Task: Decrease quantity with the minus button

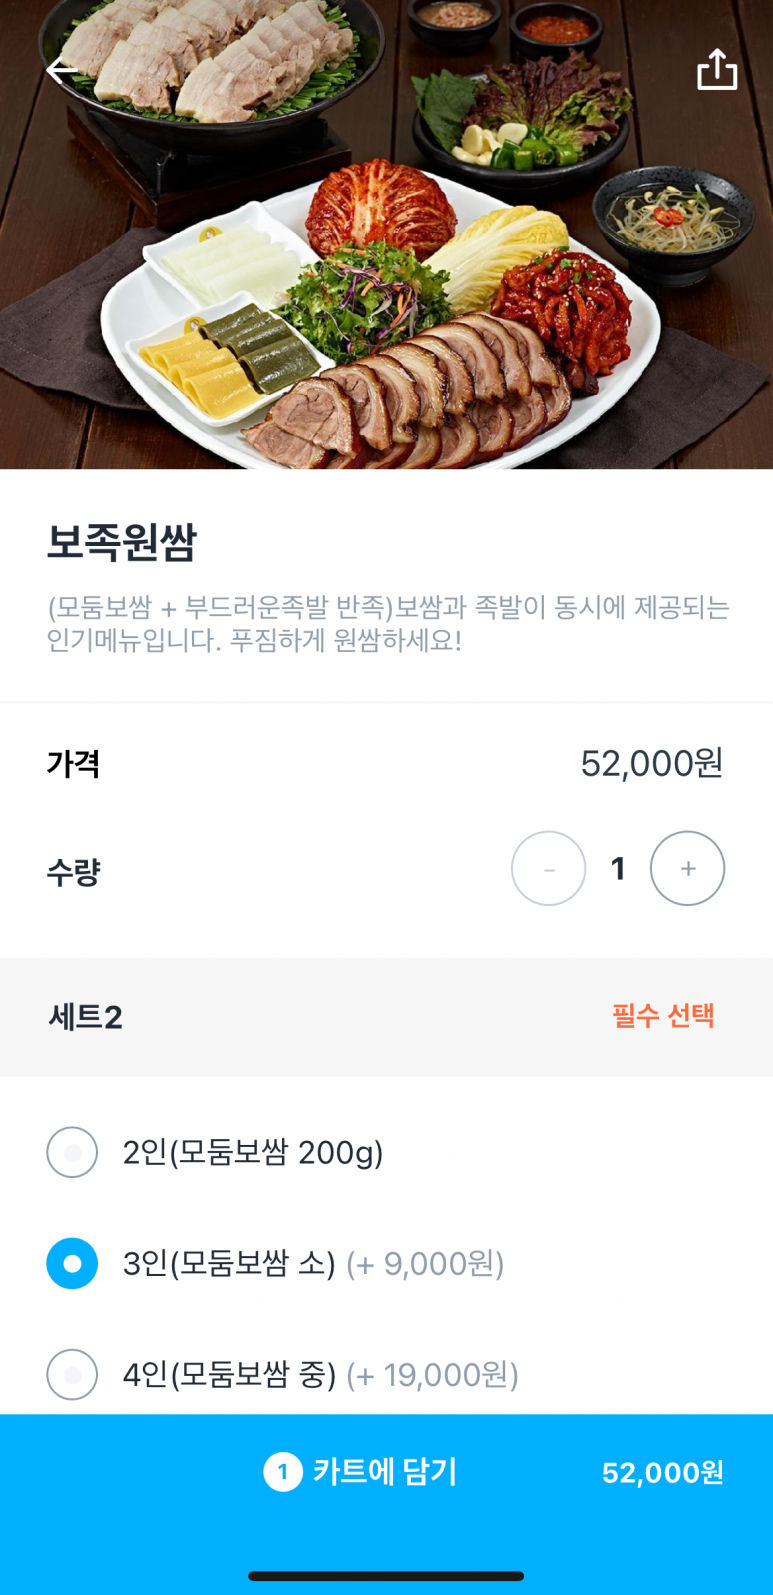Action: [x=548, y=868]
